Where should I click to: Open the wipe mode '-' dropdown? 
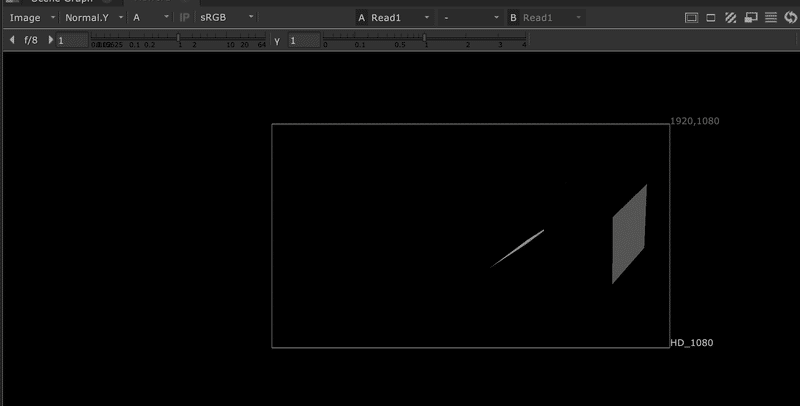click(470, 18)
